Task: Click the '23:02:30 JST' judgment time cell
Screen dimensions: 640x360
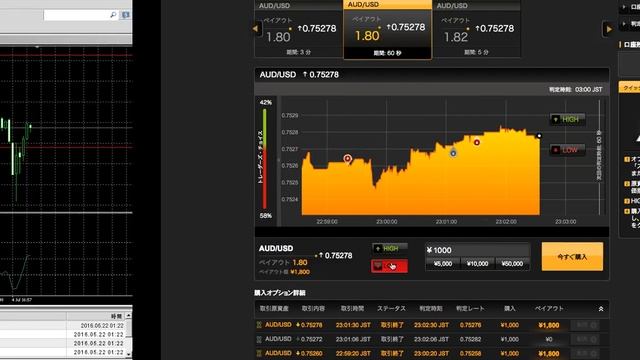Action: point(431,325)
